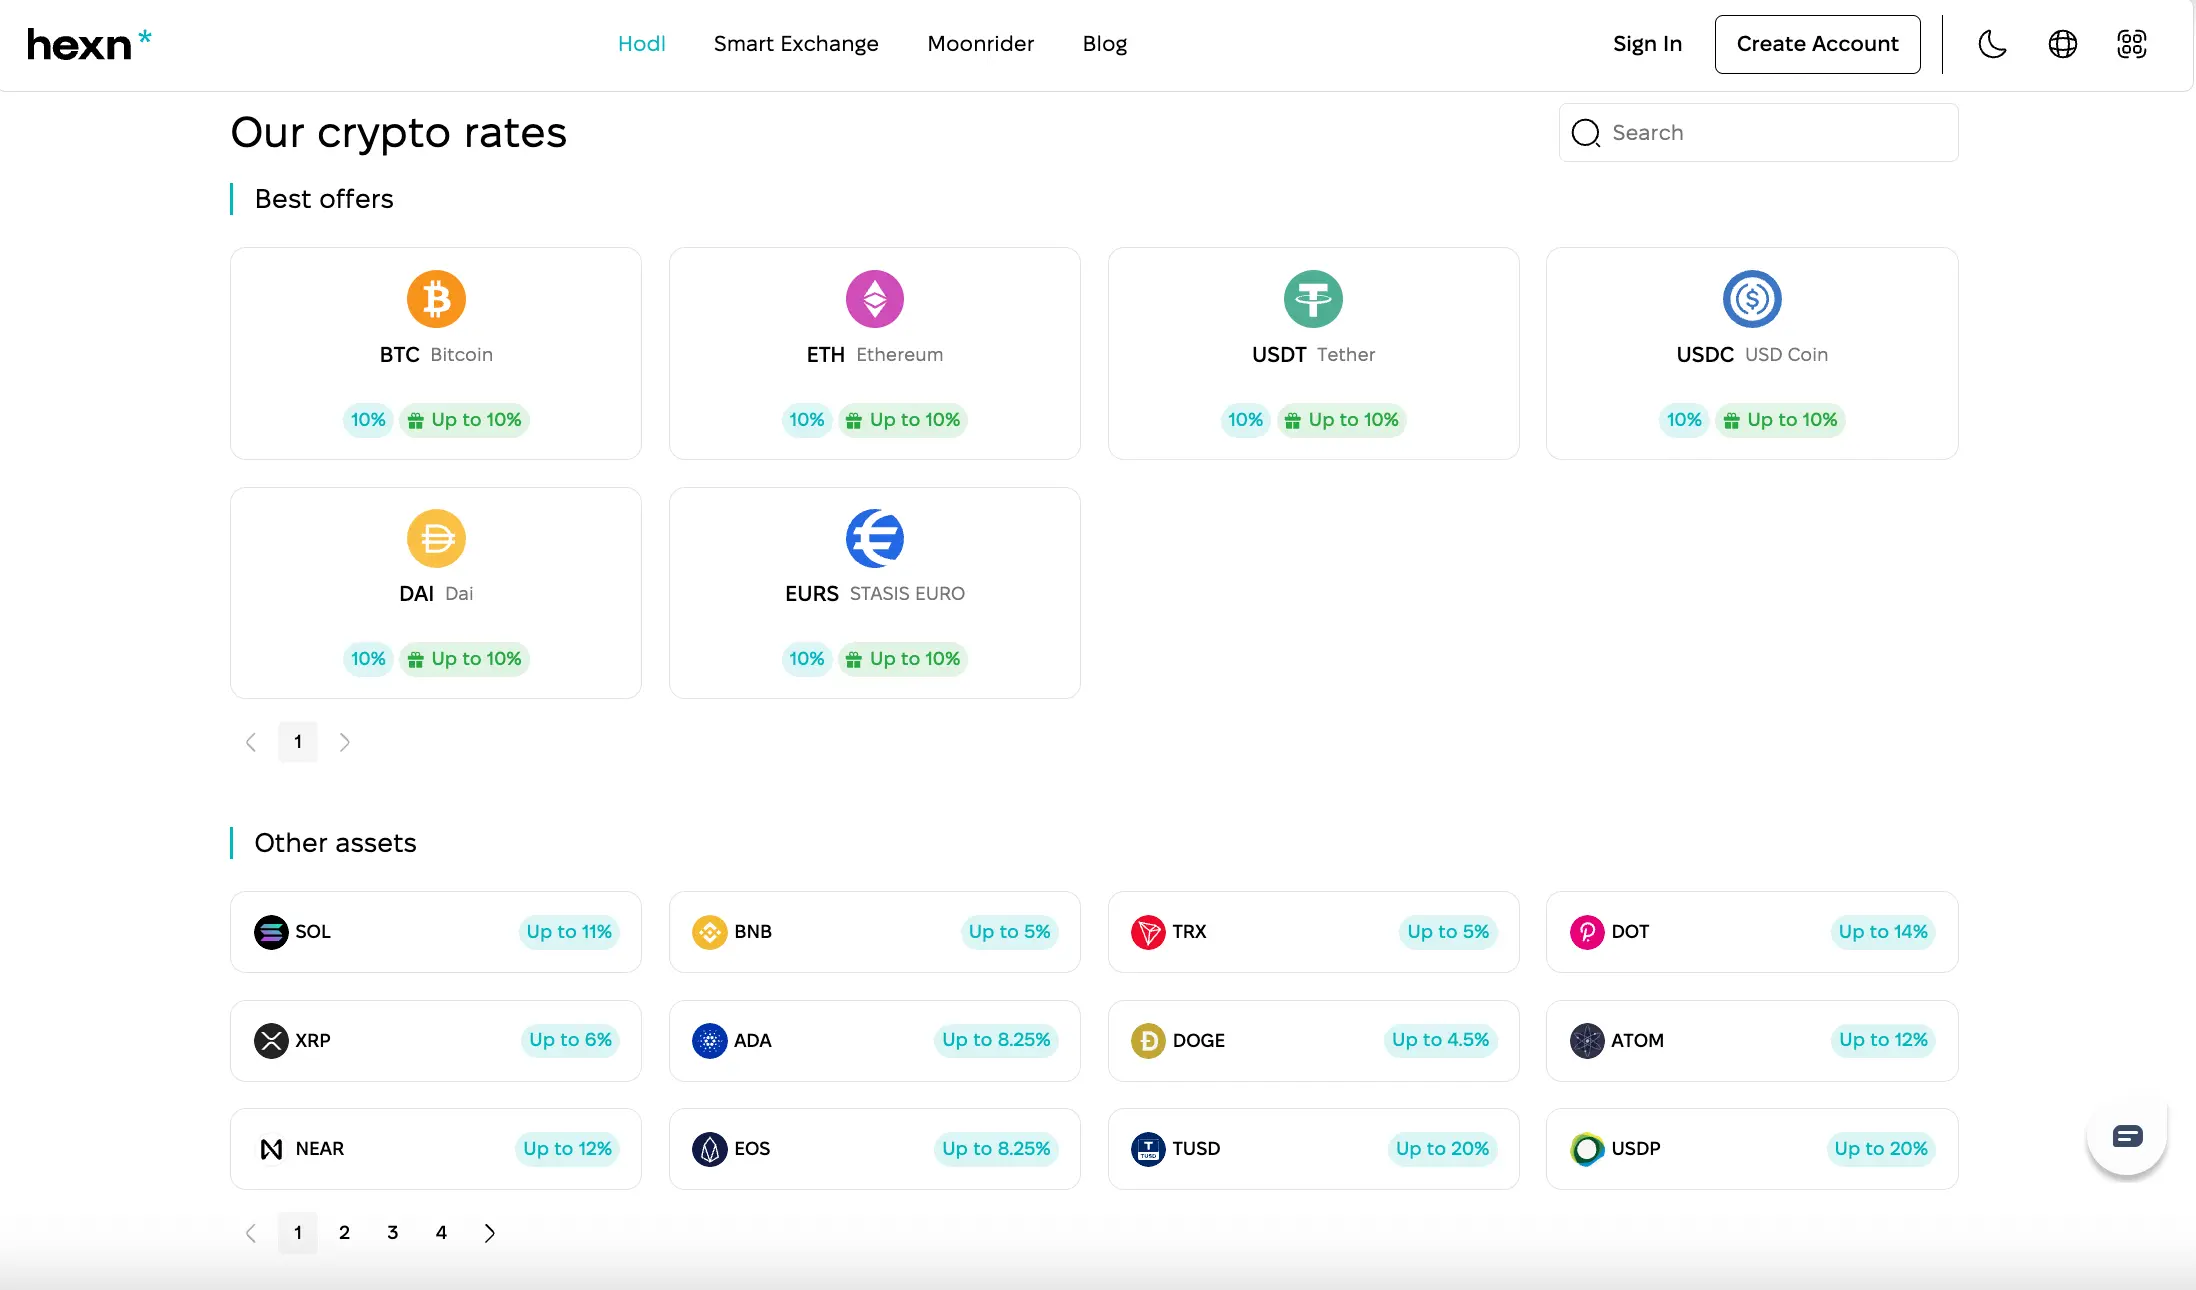Click the DOT coin icon
The width and height of the screenshot is (2196, 1290).
[1587, 932]
